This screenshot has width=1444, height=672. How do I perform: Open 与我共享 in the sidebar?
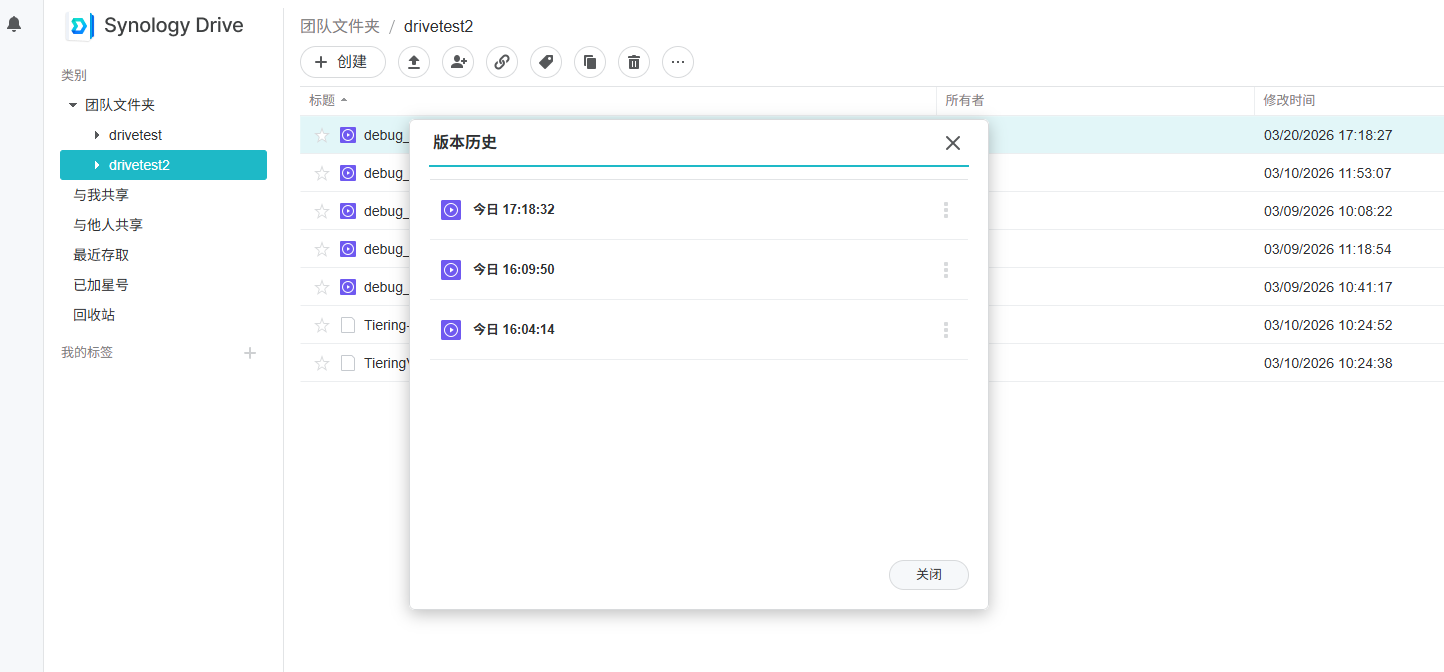[101, 195]
